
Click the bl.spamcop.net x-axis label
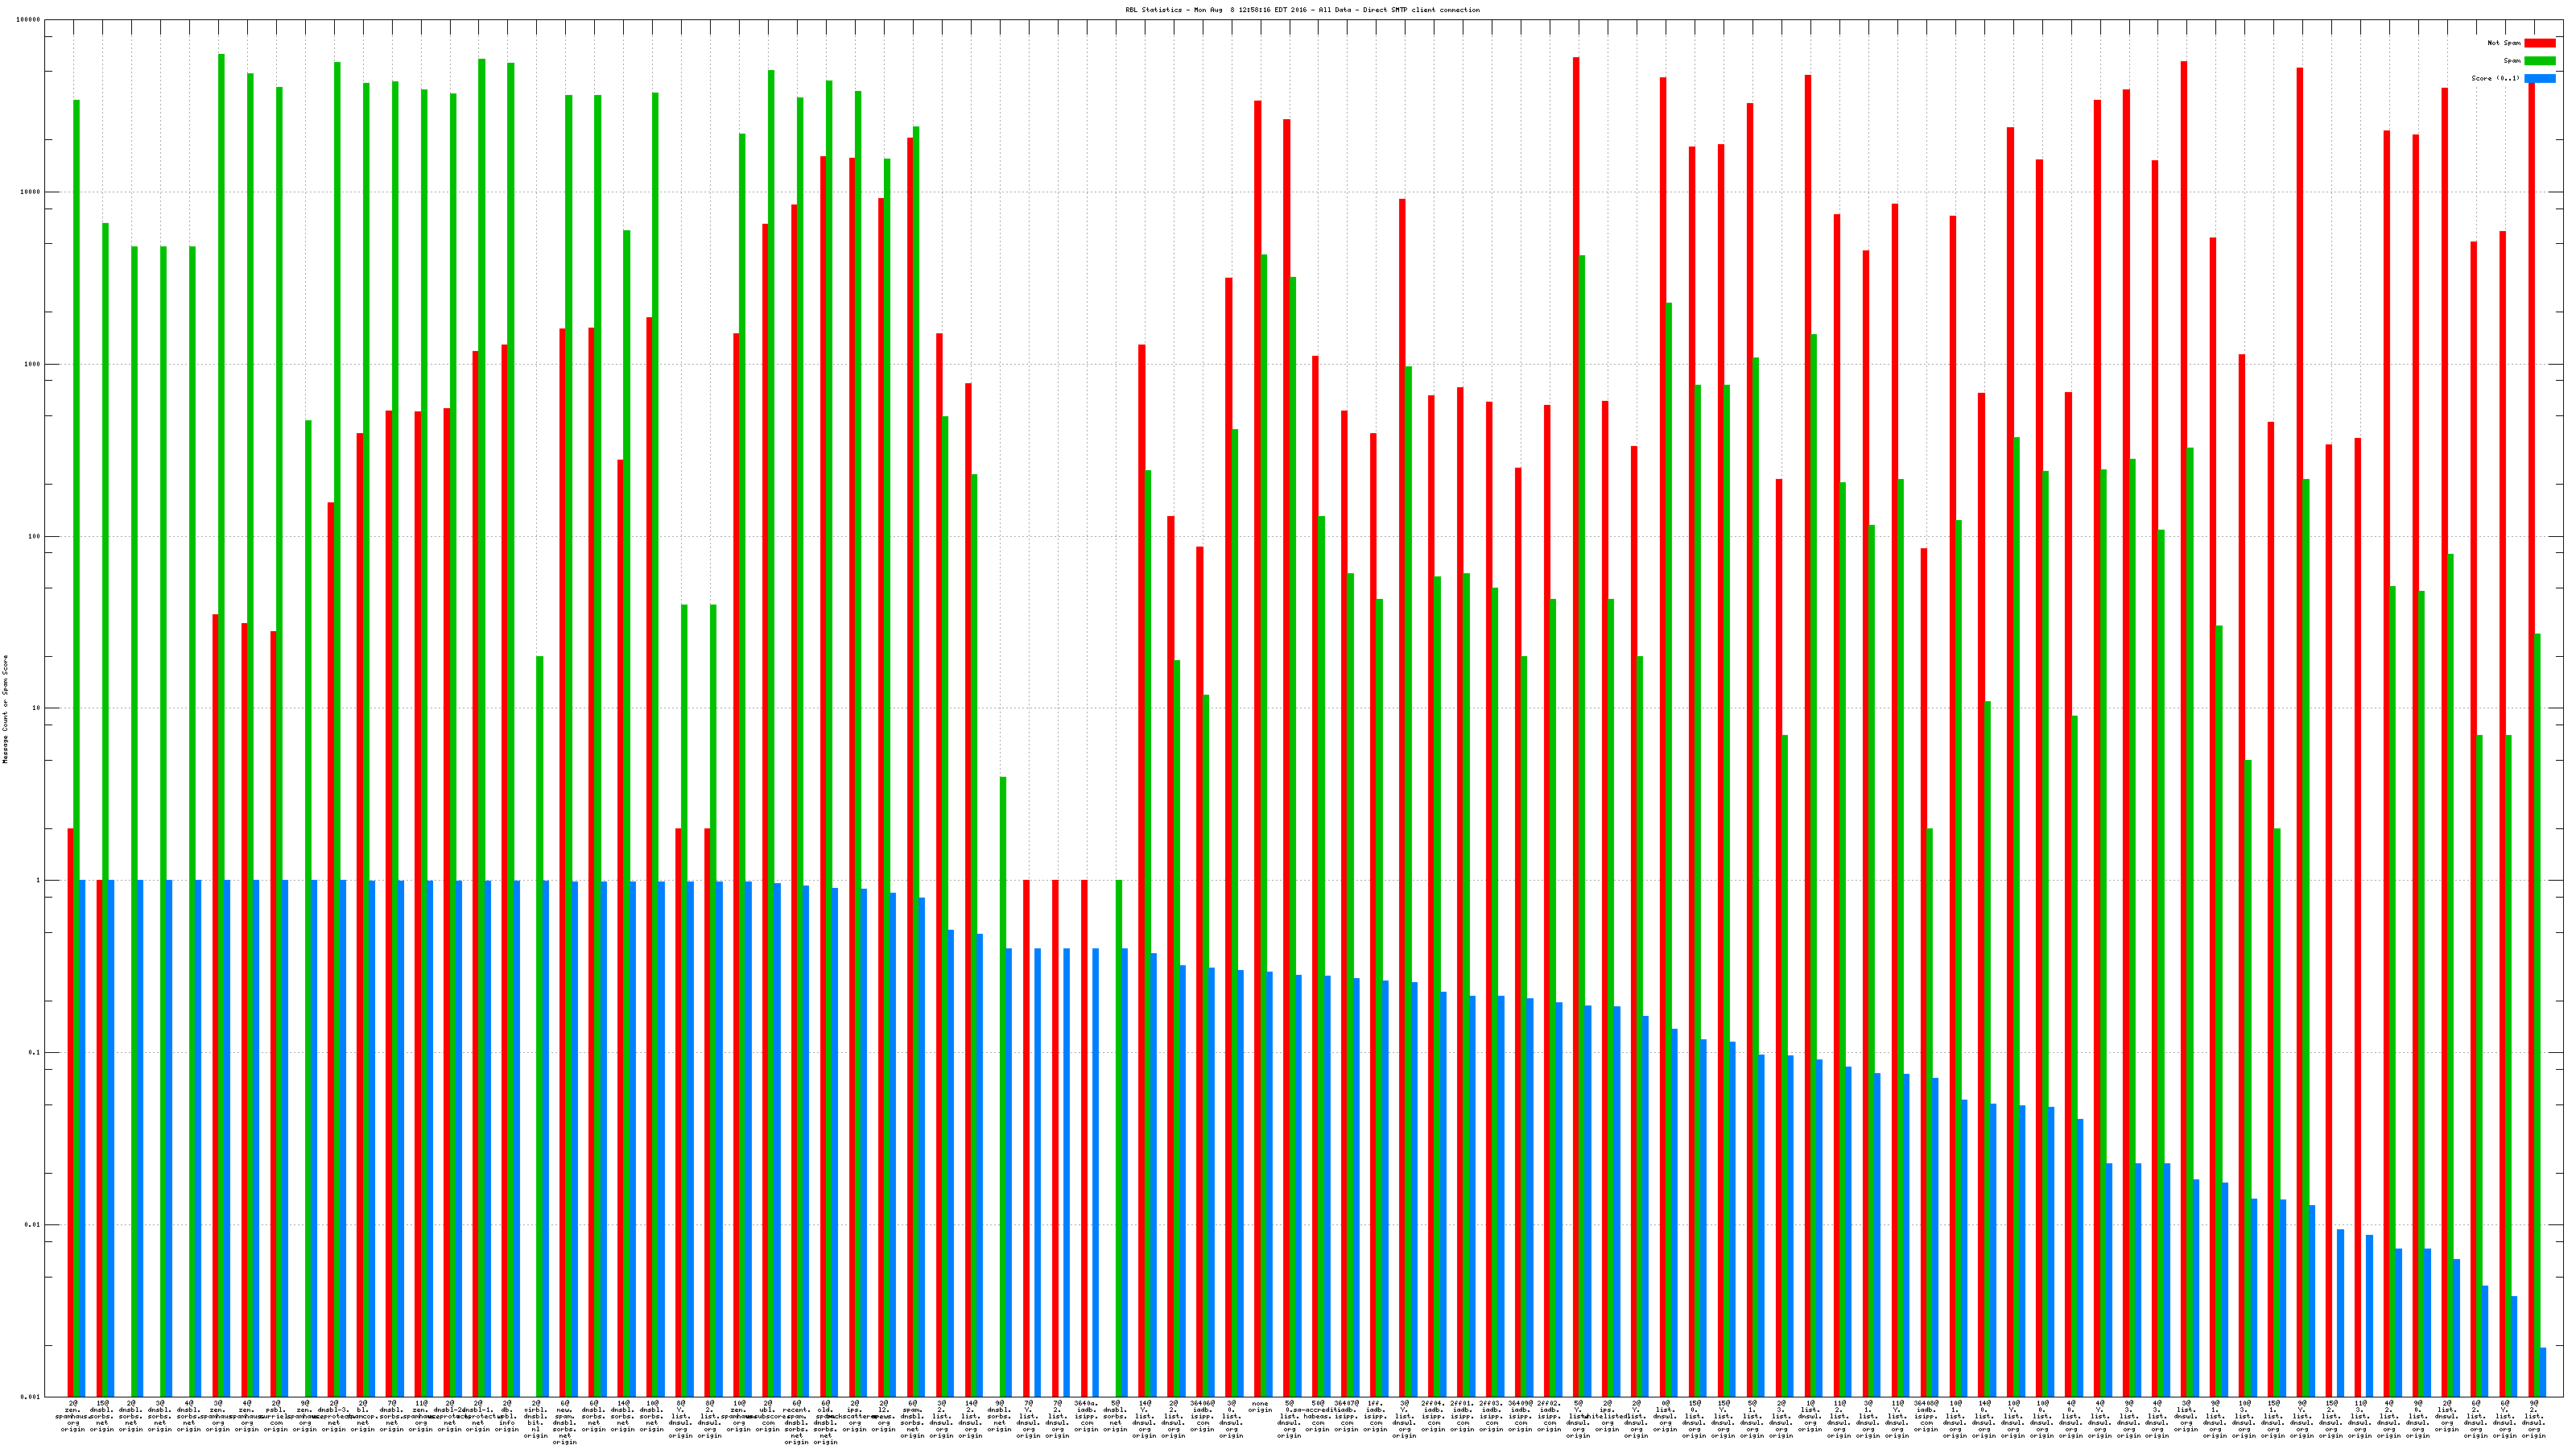(x=363, y=1417)
